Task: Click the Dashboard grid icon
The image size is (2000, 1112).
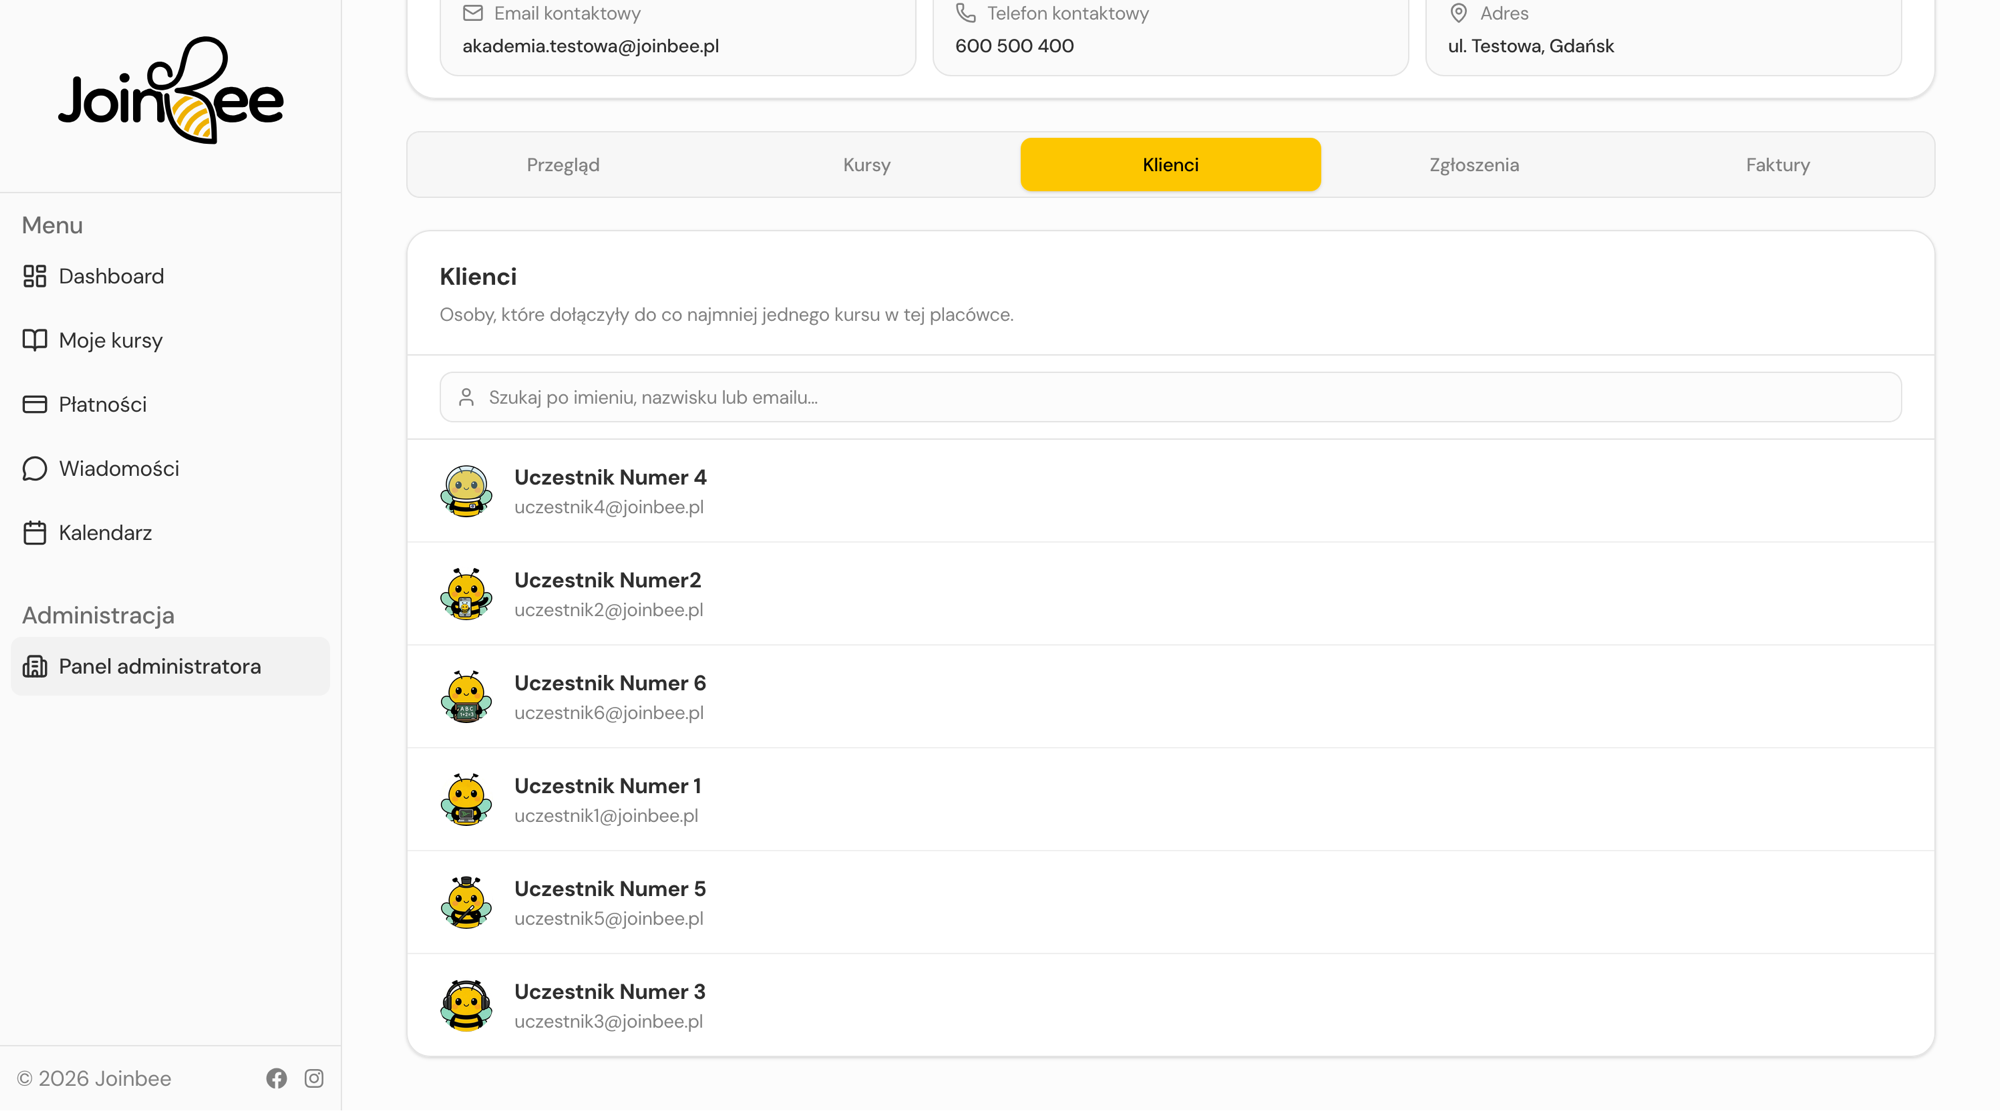Action: tap(35, 276)
